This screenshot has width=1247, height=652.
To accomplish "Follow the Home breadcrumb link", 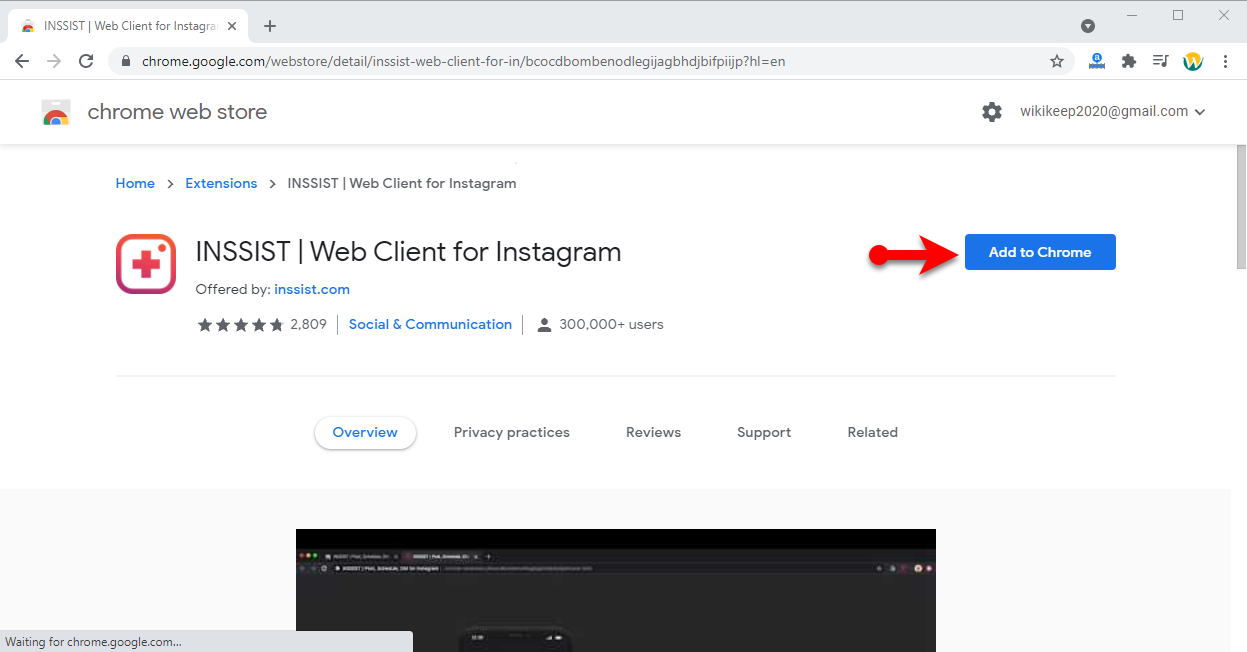I will coord(135,184).
